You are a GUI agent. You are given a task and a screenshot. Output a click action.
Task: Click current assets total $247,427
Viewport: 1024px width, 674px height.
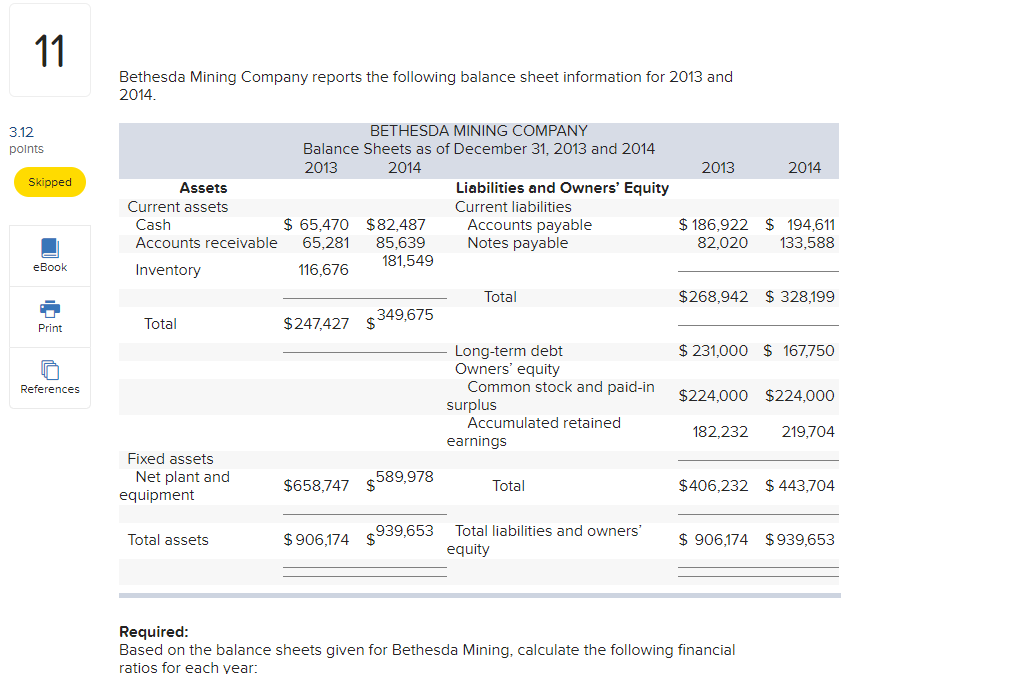(x=316, y=324)
